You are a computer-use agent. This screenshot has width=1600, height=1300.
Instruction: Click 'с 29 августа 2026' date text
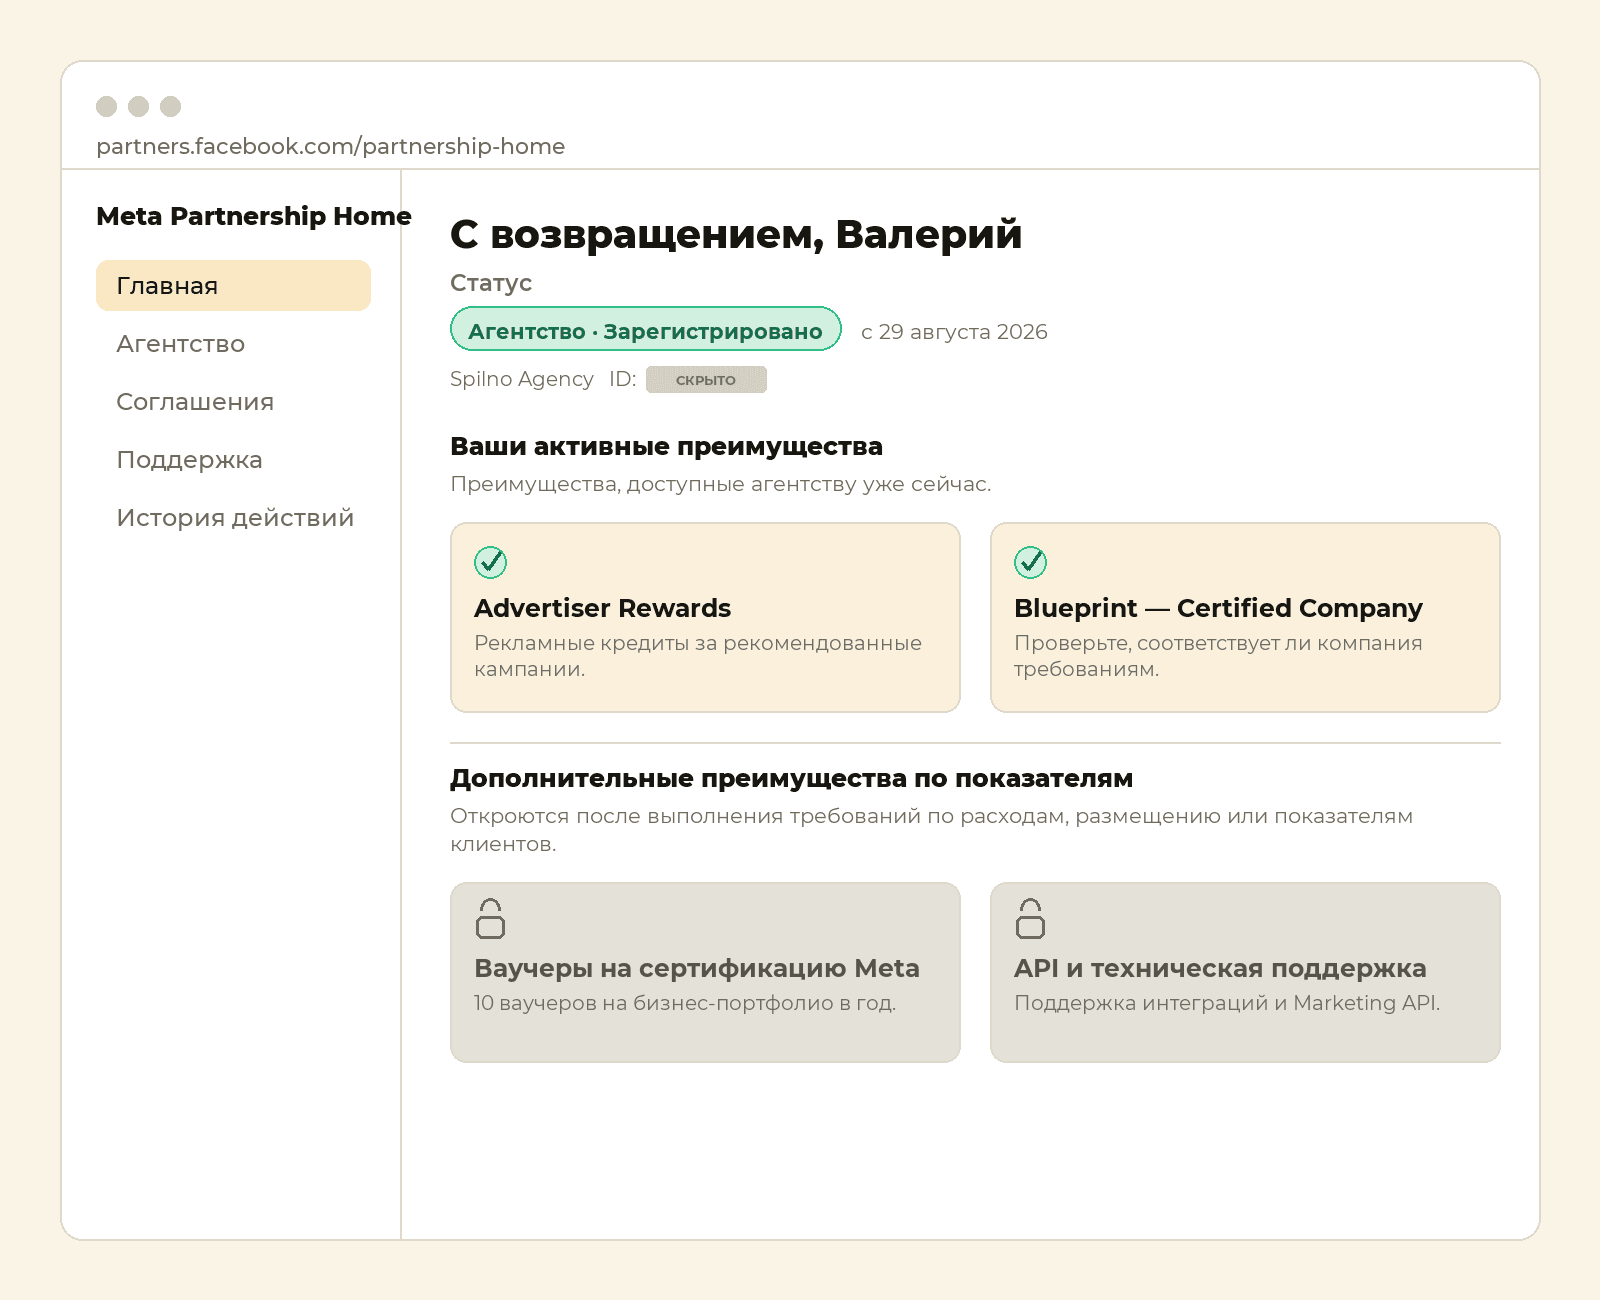point(954,332)
